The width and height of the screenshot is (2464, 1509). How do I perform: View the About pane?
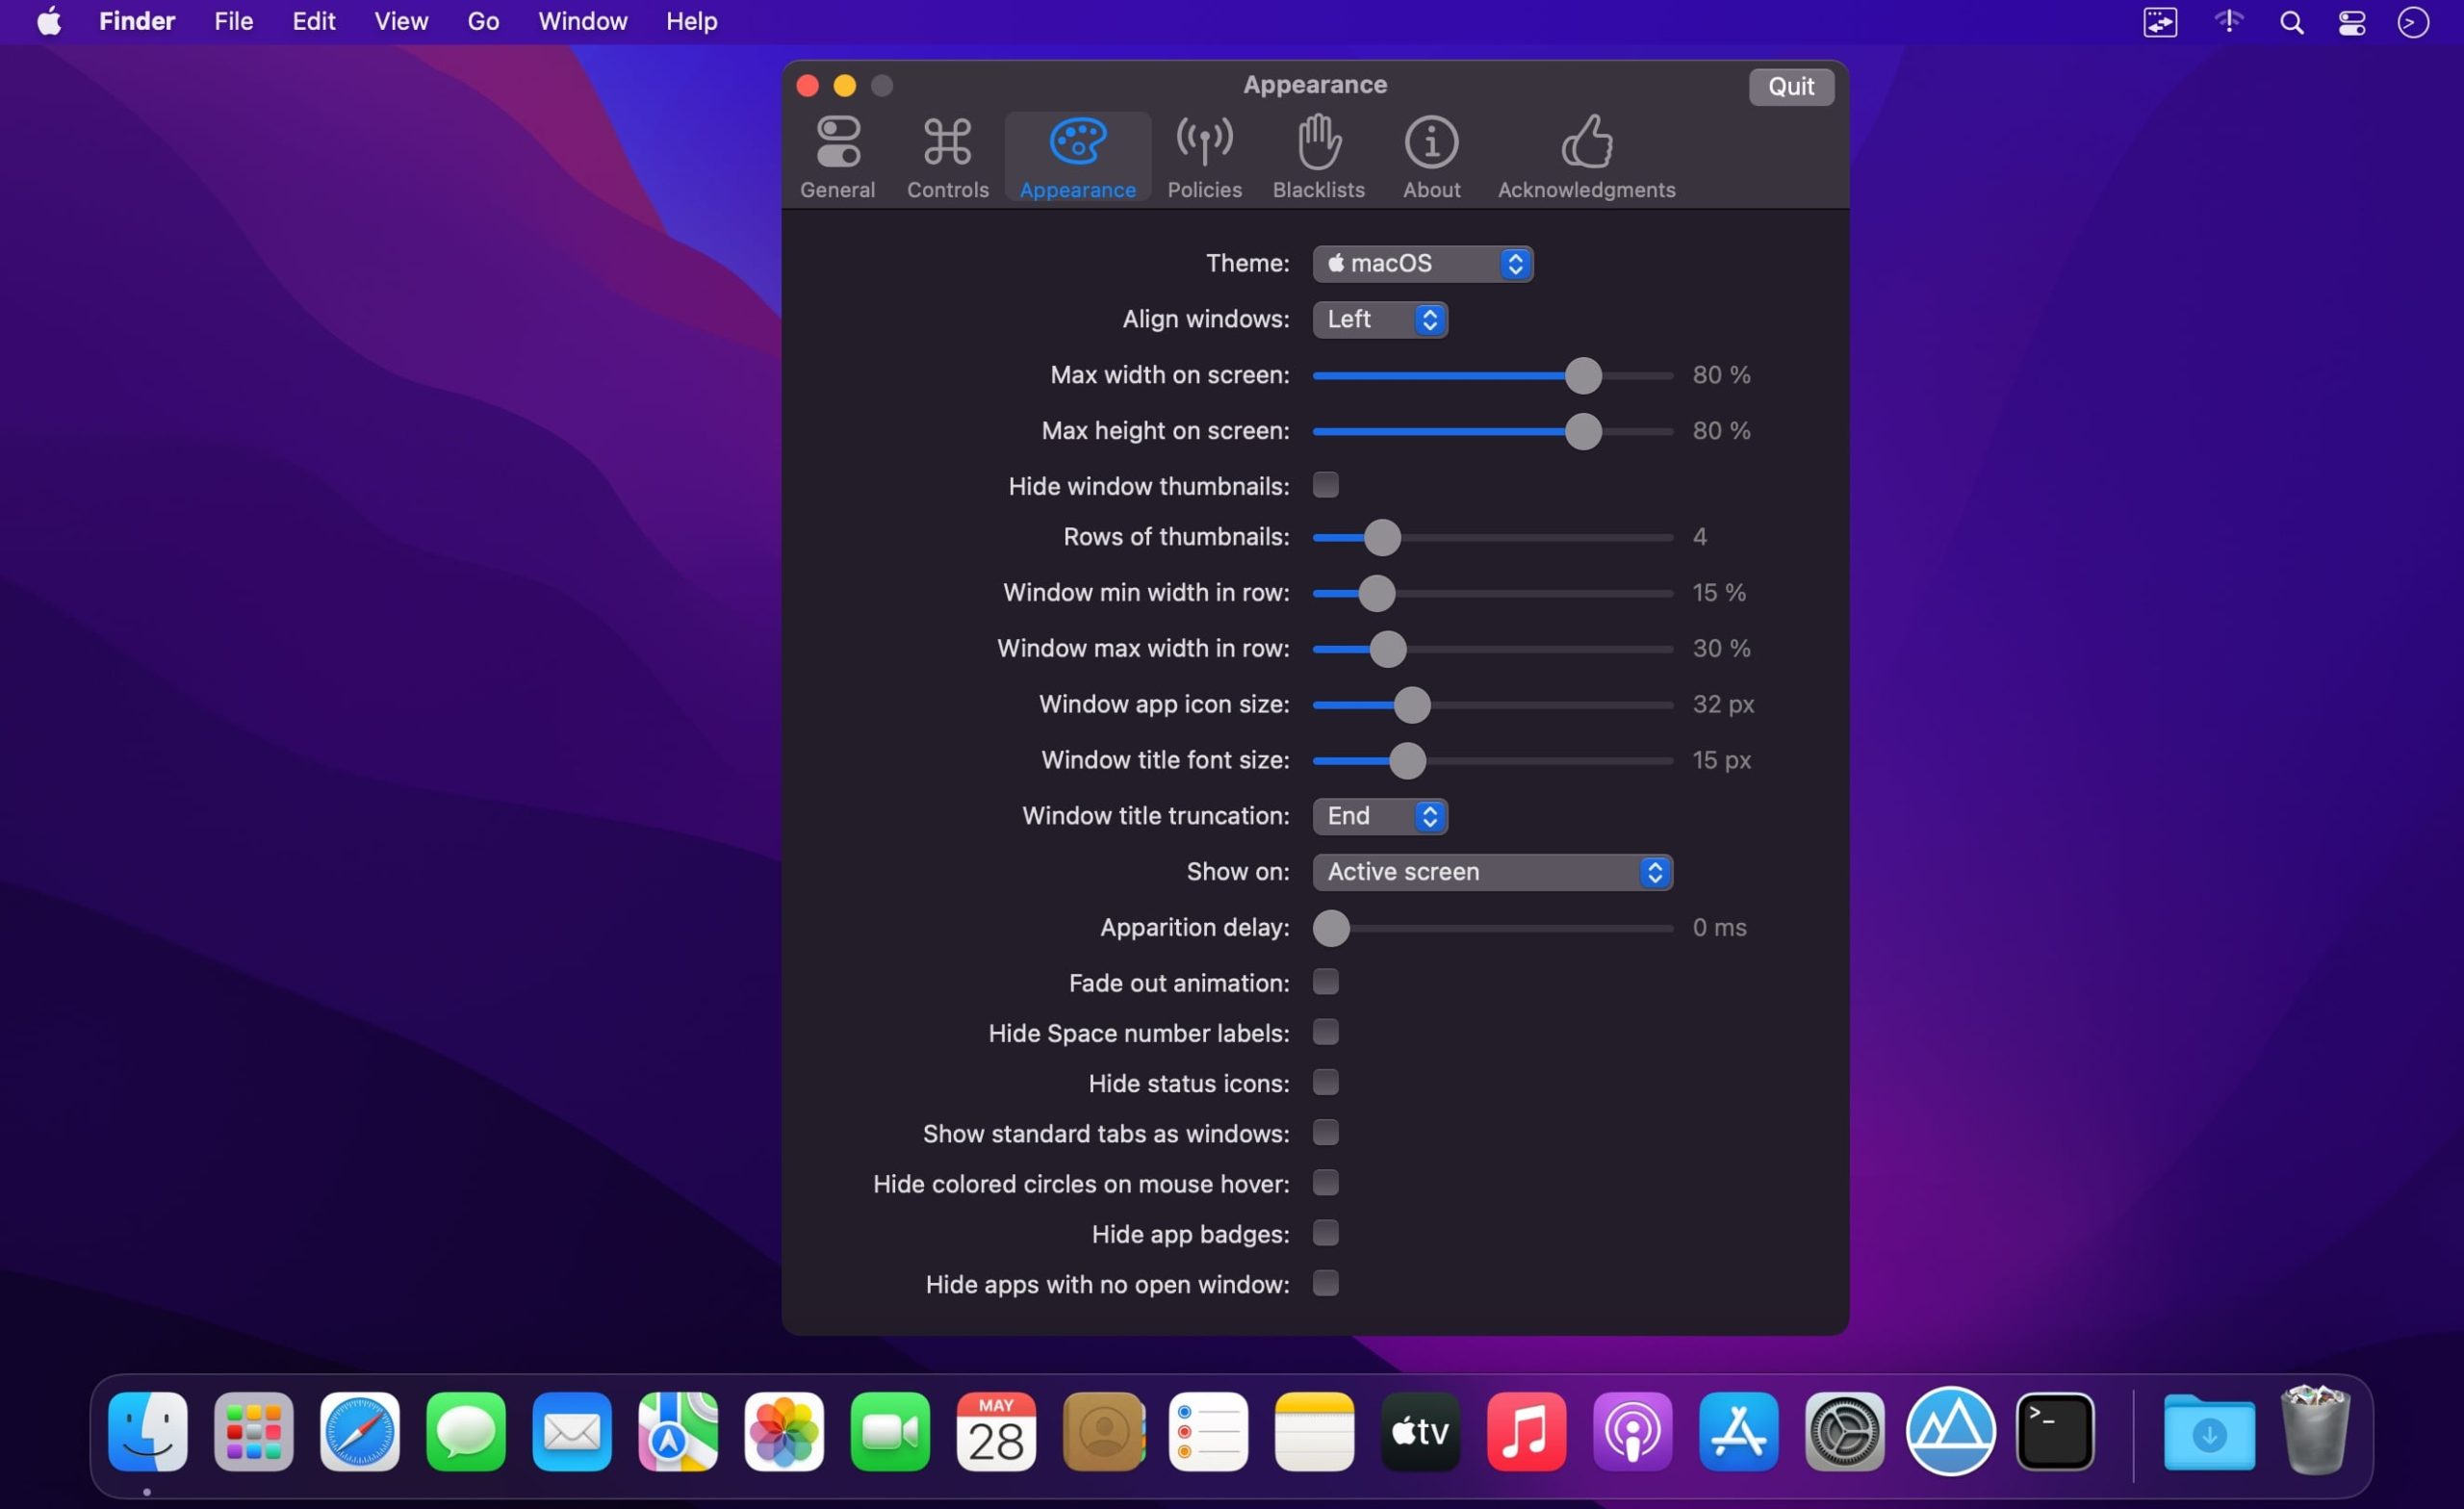(1430, 157)
